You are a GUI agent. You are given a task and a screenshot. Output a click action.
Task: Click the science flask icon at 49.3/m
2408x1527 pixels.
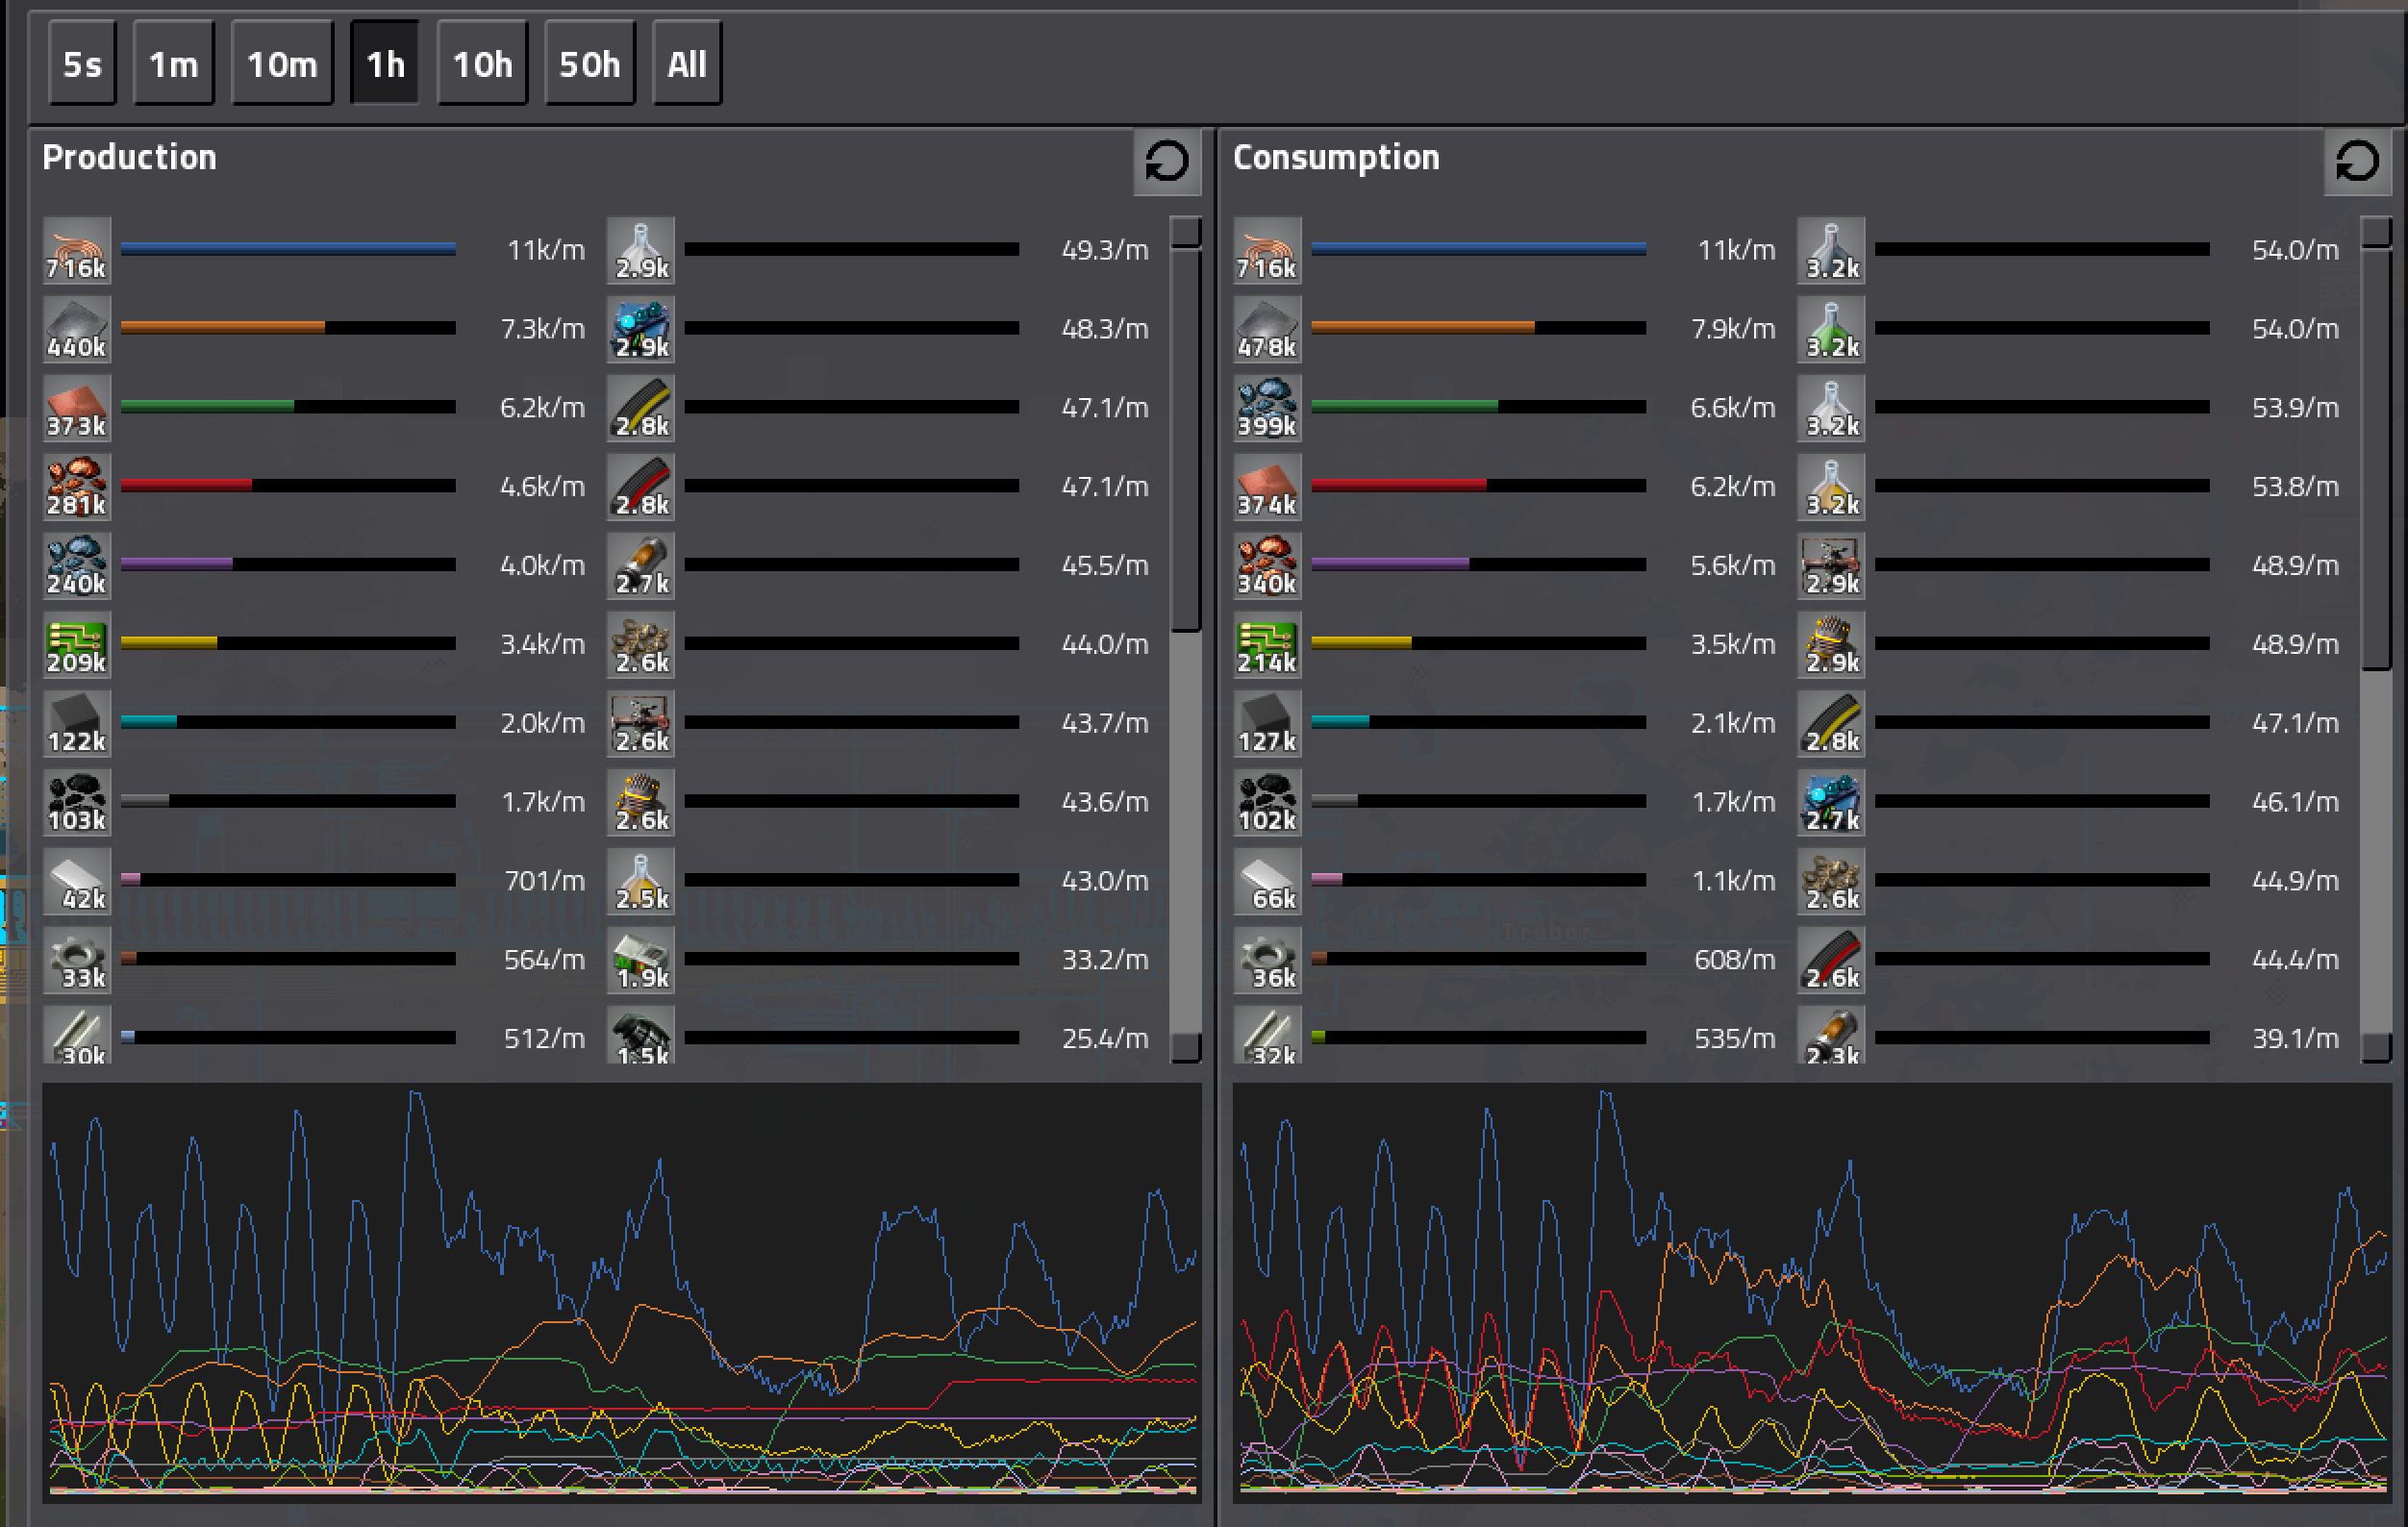[x=641, y=250]
